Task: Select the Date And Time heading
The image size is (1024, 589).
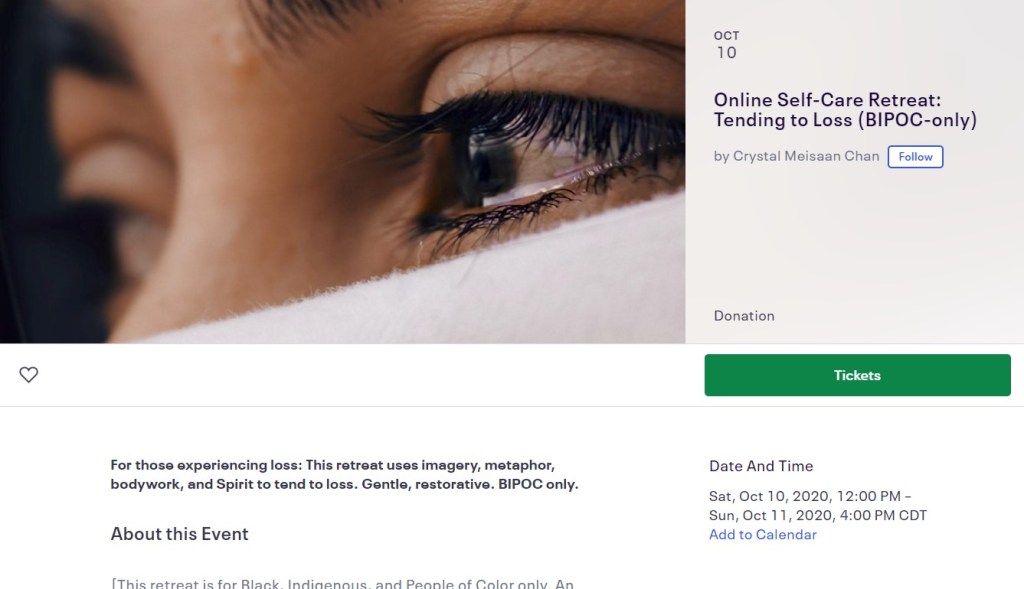Action: click(x=761, y=466)
